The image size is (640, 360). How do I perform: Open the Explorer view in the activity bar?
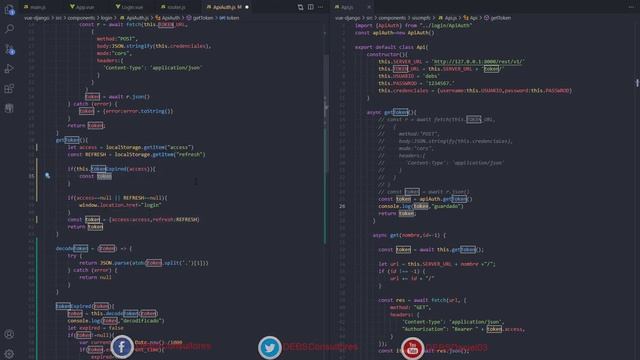pyautogui.click(x=9, y=9)
